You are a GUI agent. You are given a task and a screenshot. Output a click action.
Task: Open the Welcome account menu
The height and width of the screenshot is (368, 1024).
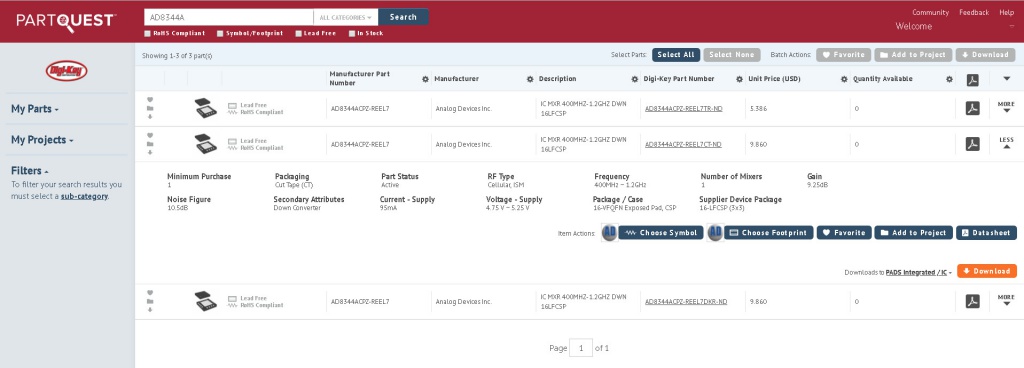[914, 26]
